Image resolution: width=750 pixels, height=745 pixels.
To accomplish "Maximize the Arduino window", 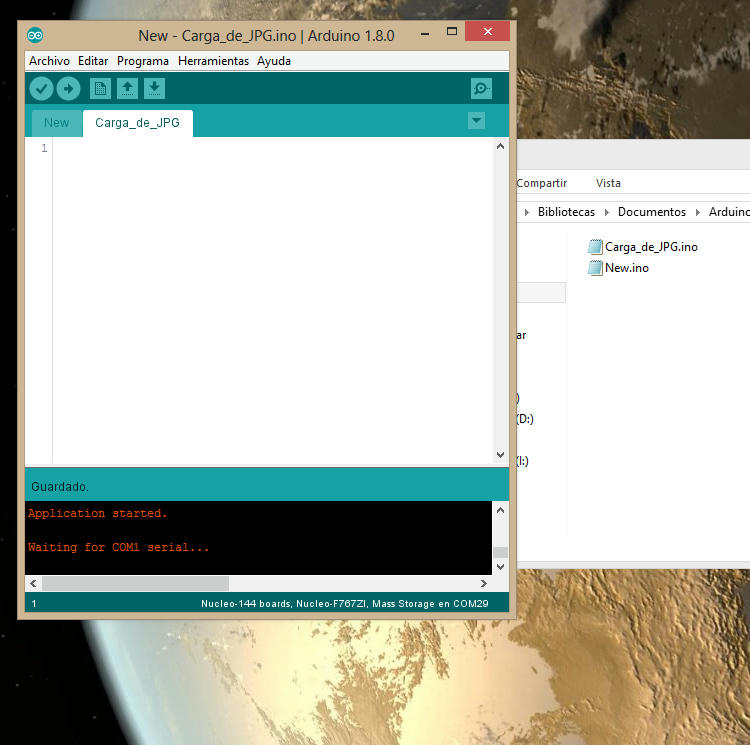I will tap(452, 32).
